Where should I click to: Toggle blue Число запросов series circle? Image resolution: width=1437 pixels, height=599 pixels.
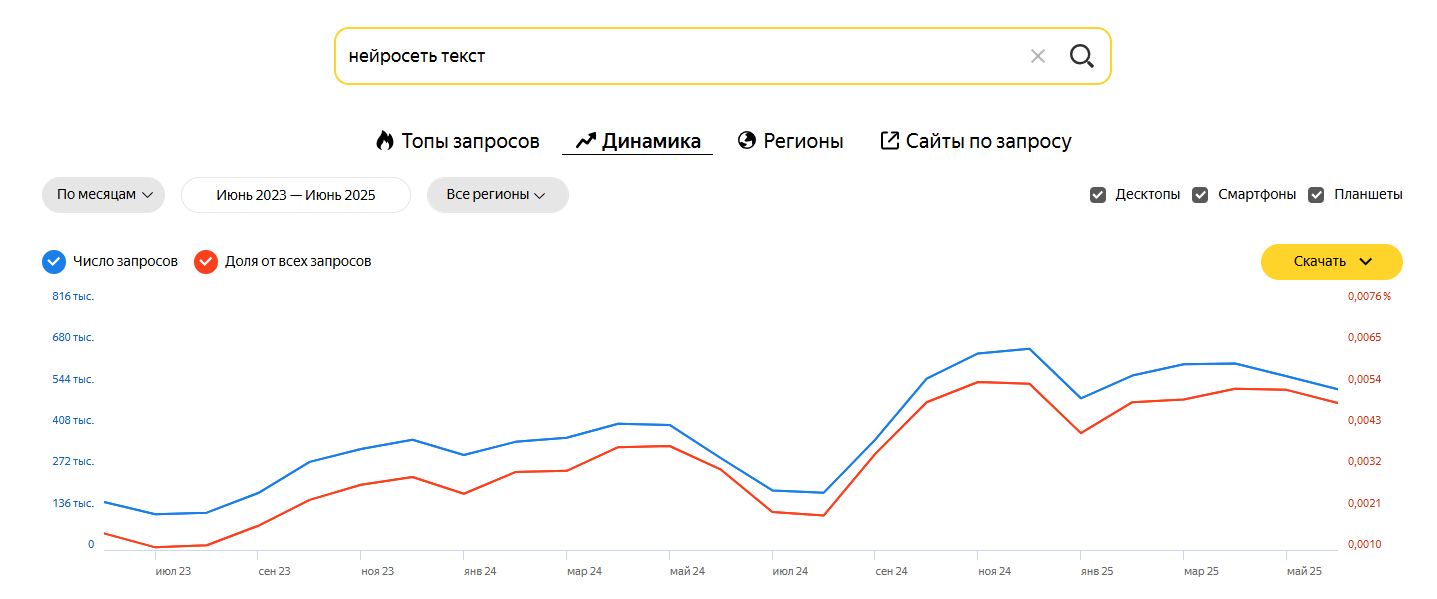[54, 262]
